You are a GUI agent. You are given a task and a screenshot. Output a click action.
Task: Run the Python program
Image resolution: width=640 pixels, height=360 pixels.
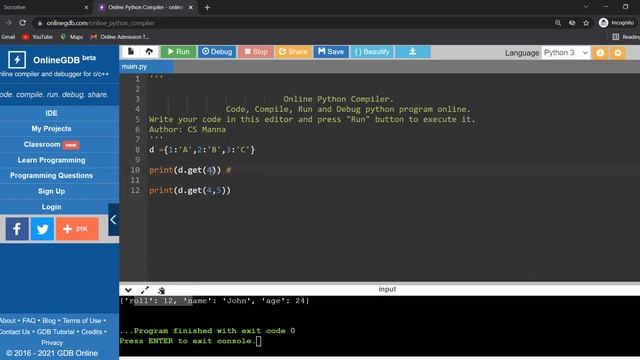click(178, 52)
